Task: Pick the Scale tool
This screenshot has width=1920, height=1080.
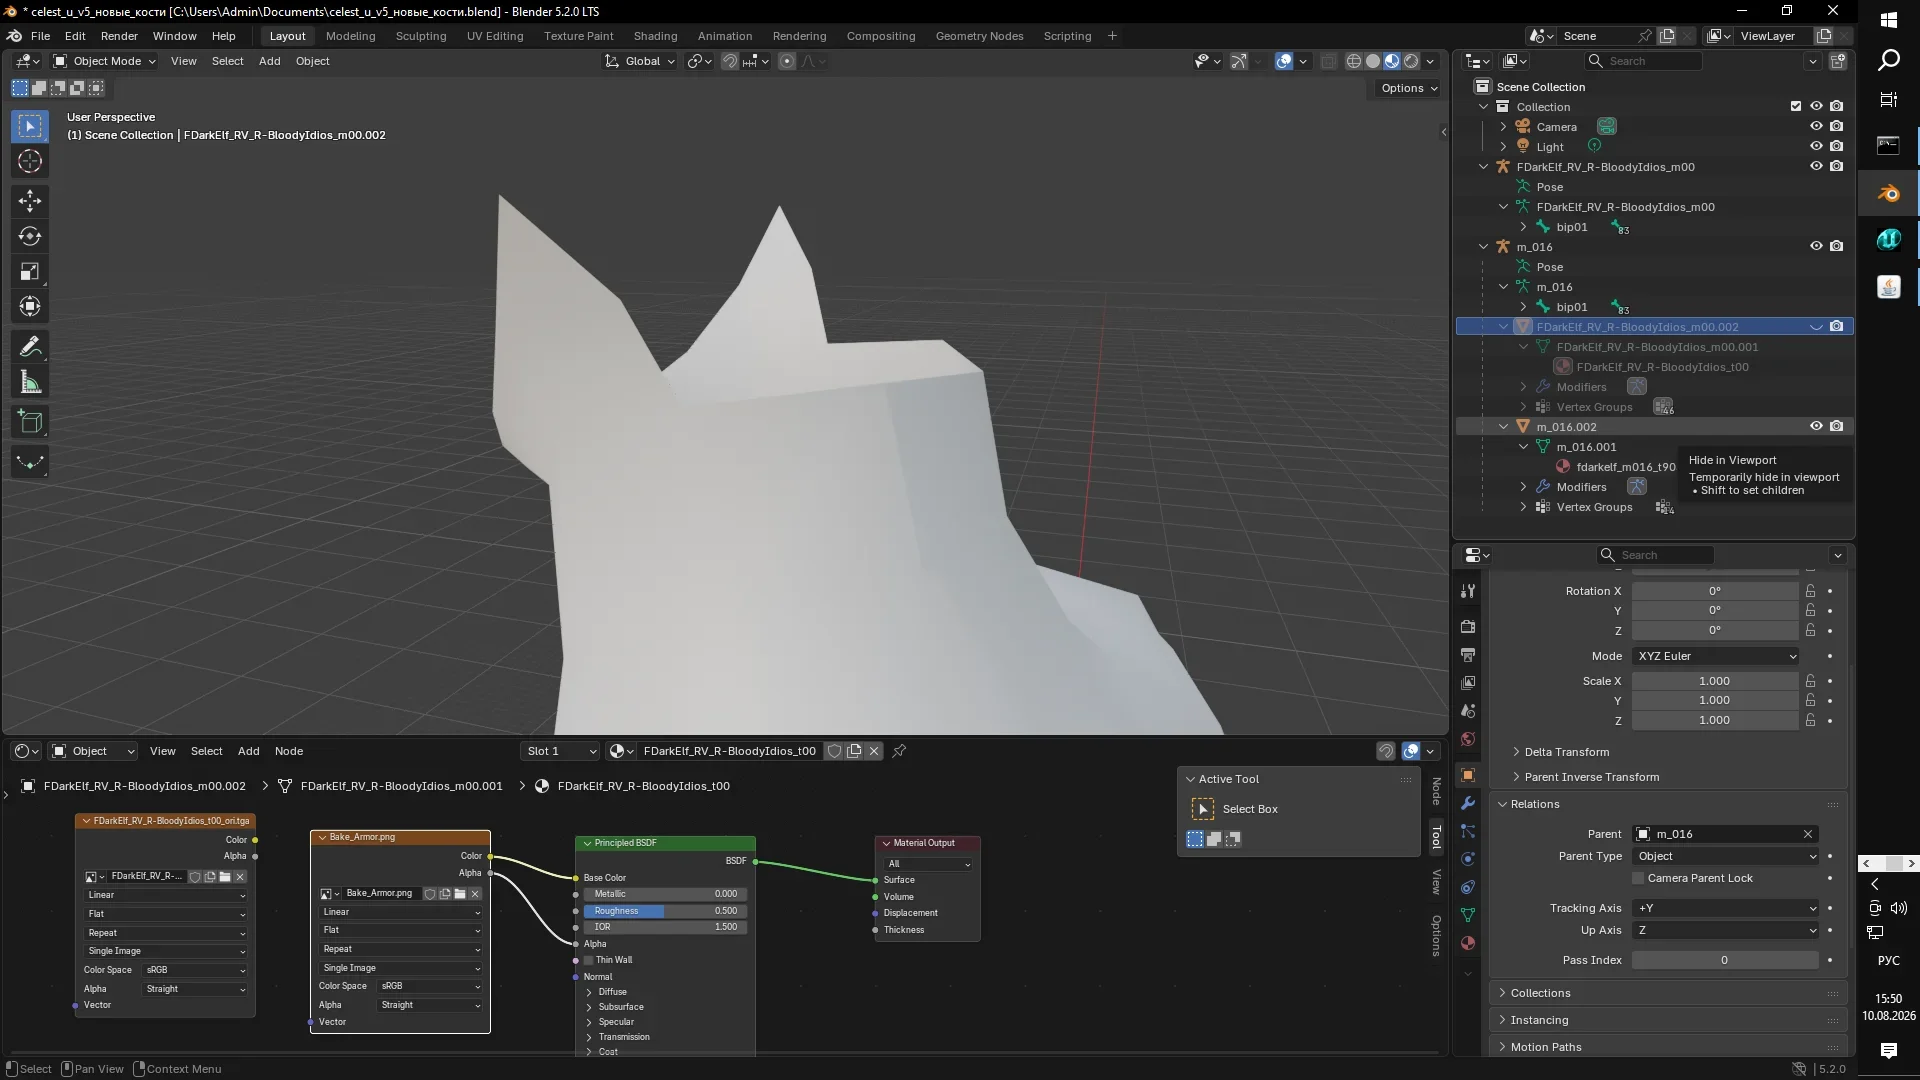Action: coord(30,272)
